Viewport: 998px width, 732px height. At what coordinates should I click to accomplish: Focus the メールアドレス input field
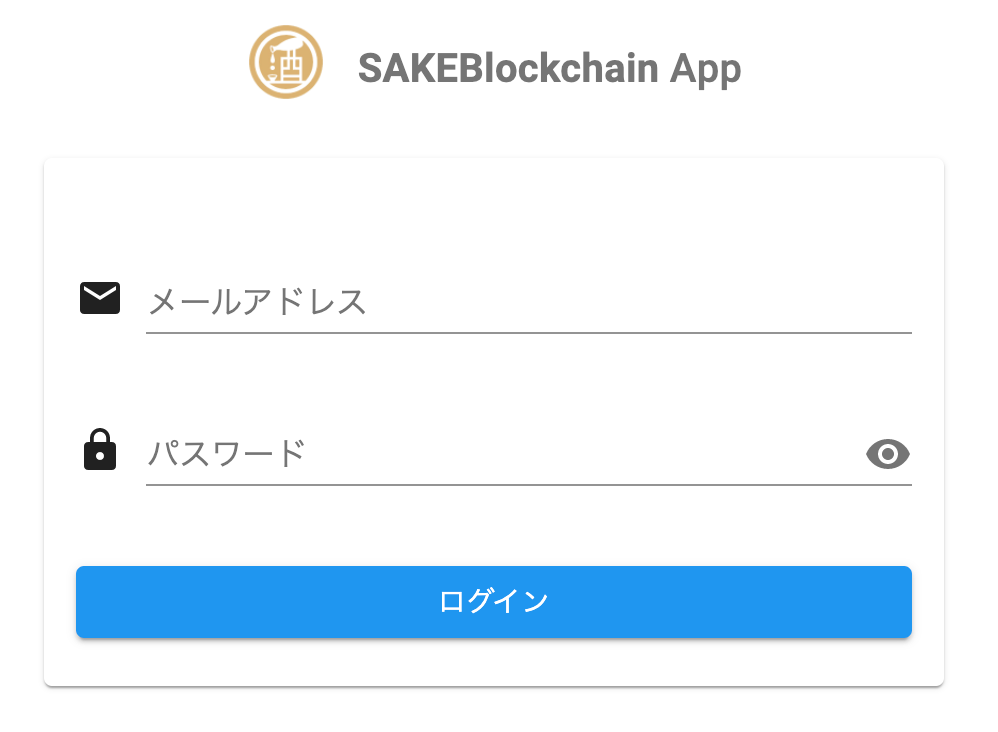pos(528,302)
